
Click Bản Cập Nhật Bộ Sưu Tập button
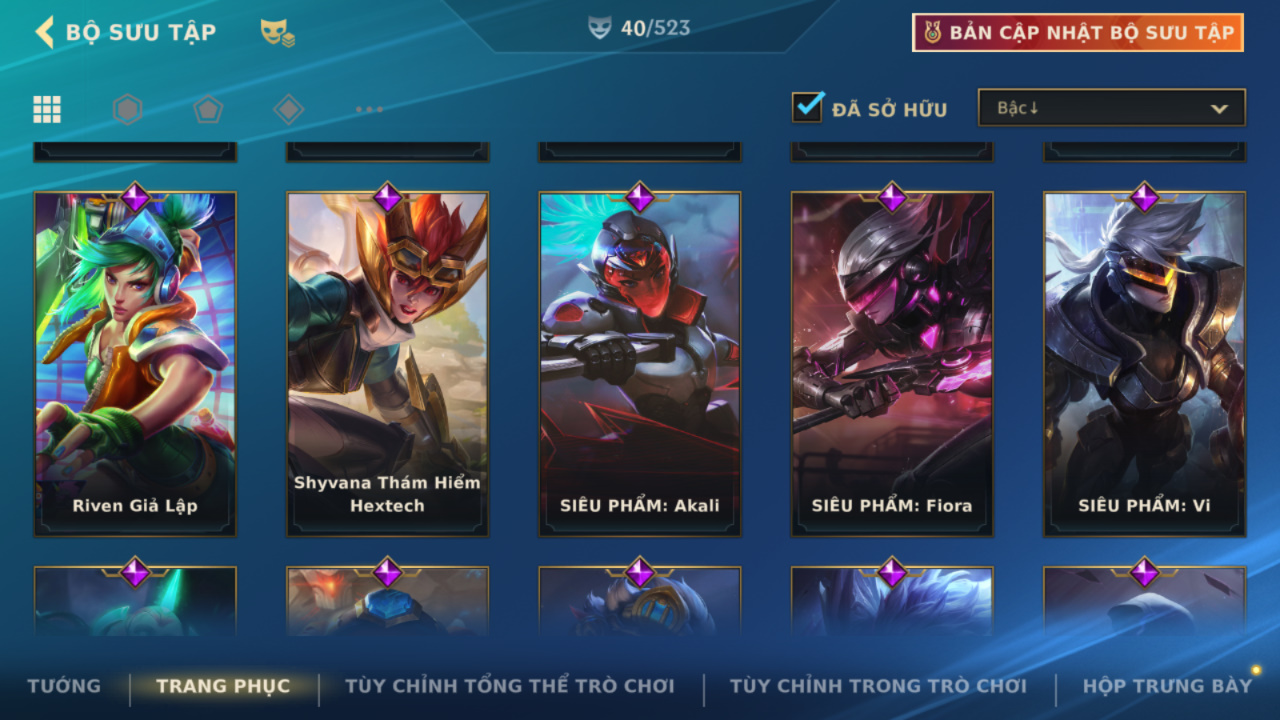click(x=1078, y=32)
